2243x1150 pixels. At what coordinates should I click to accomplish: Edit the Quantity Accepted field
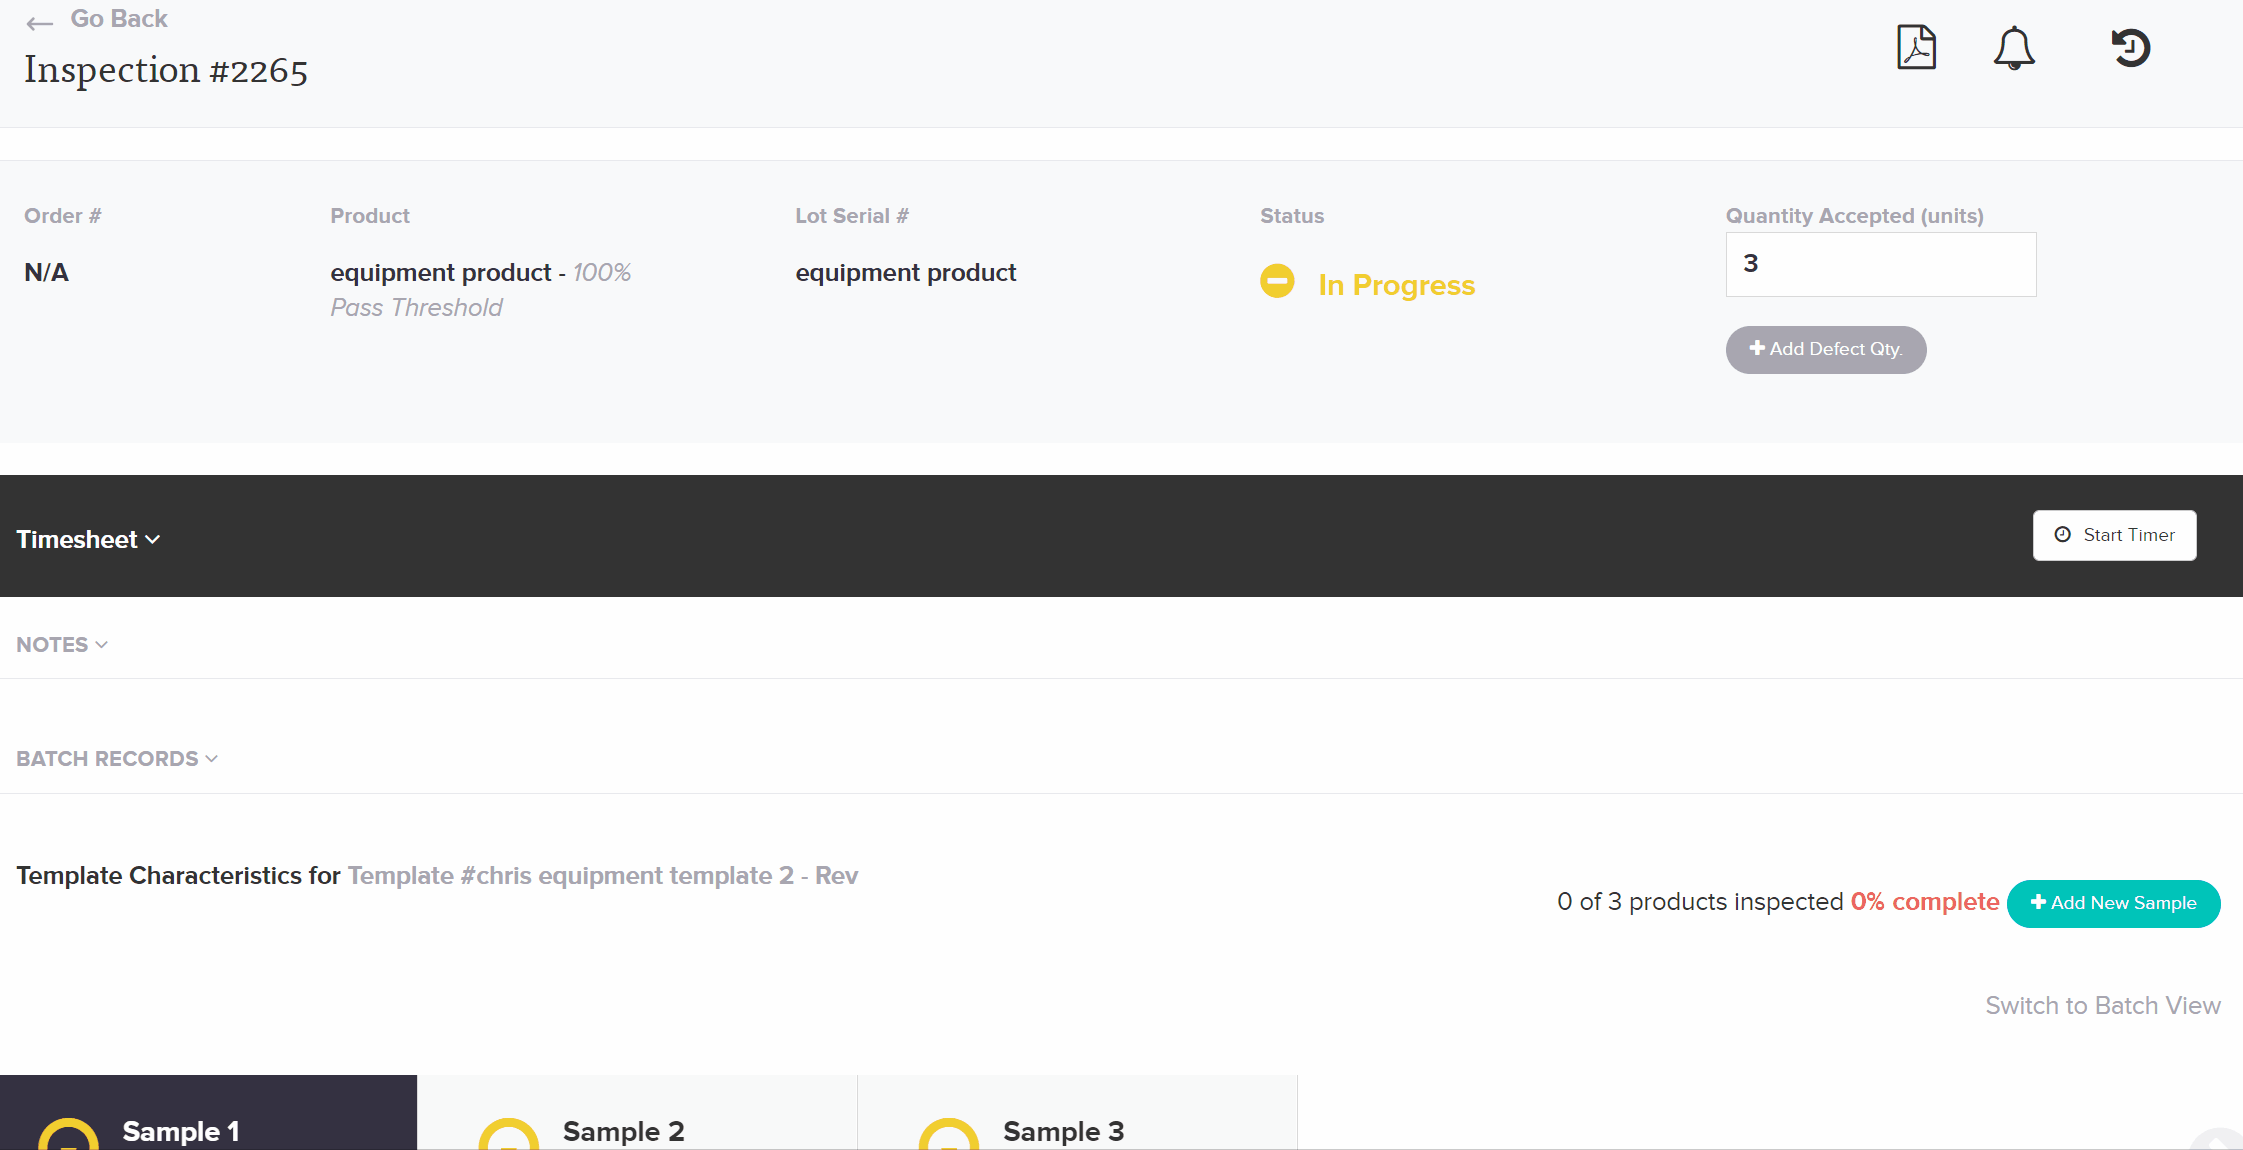click(x=1879, y=263)
